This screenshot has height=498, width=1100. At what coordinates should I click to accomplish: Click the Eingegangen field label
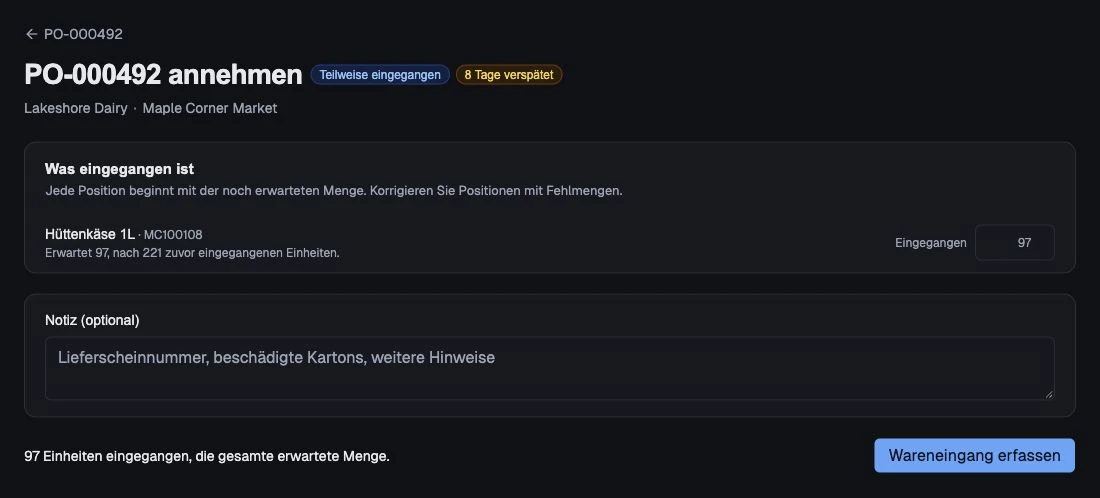click(x=930, y=243)
